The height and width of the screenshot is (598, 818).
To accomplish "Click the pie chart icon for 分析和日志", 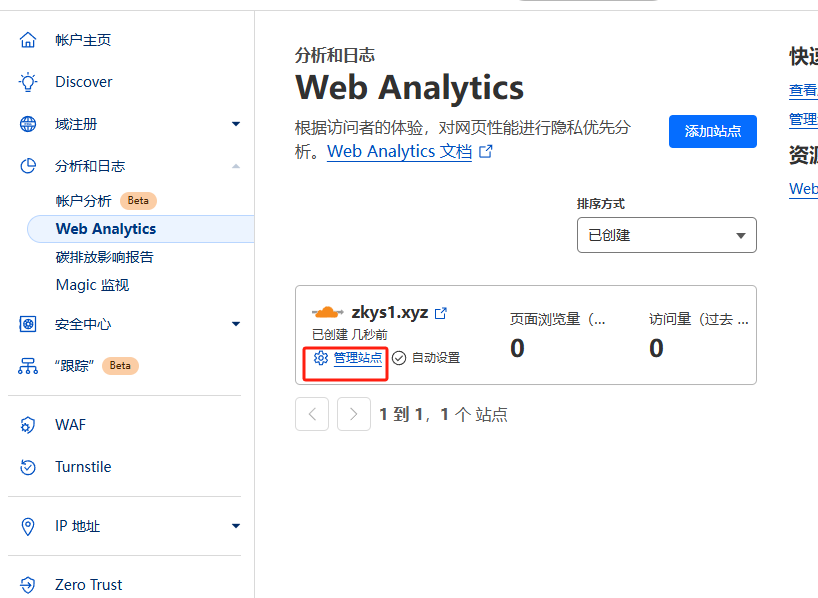I will [x=28, y=166].
